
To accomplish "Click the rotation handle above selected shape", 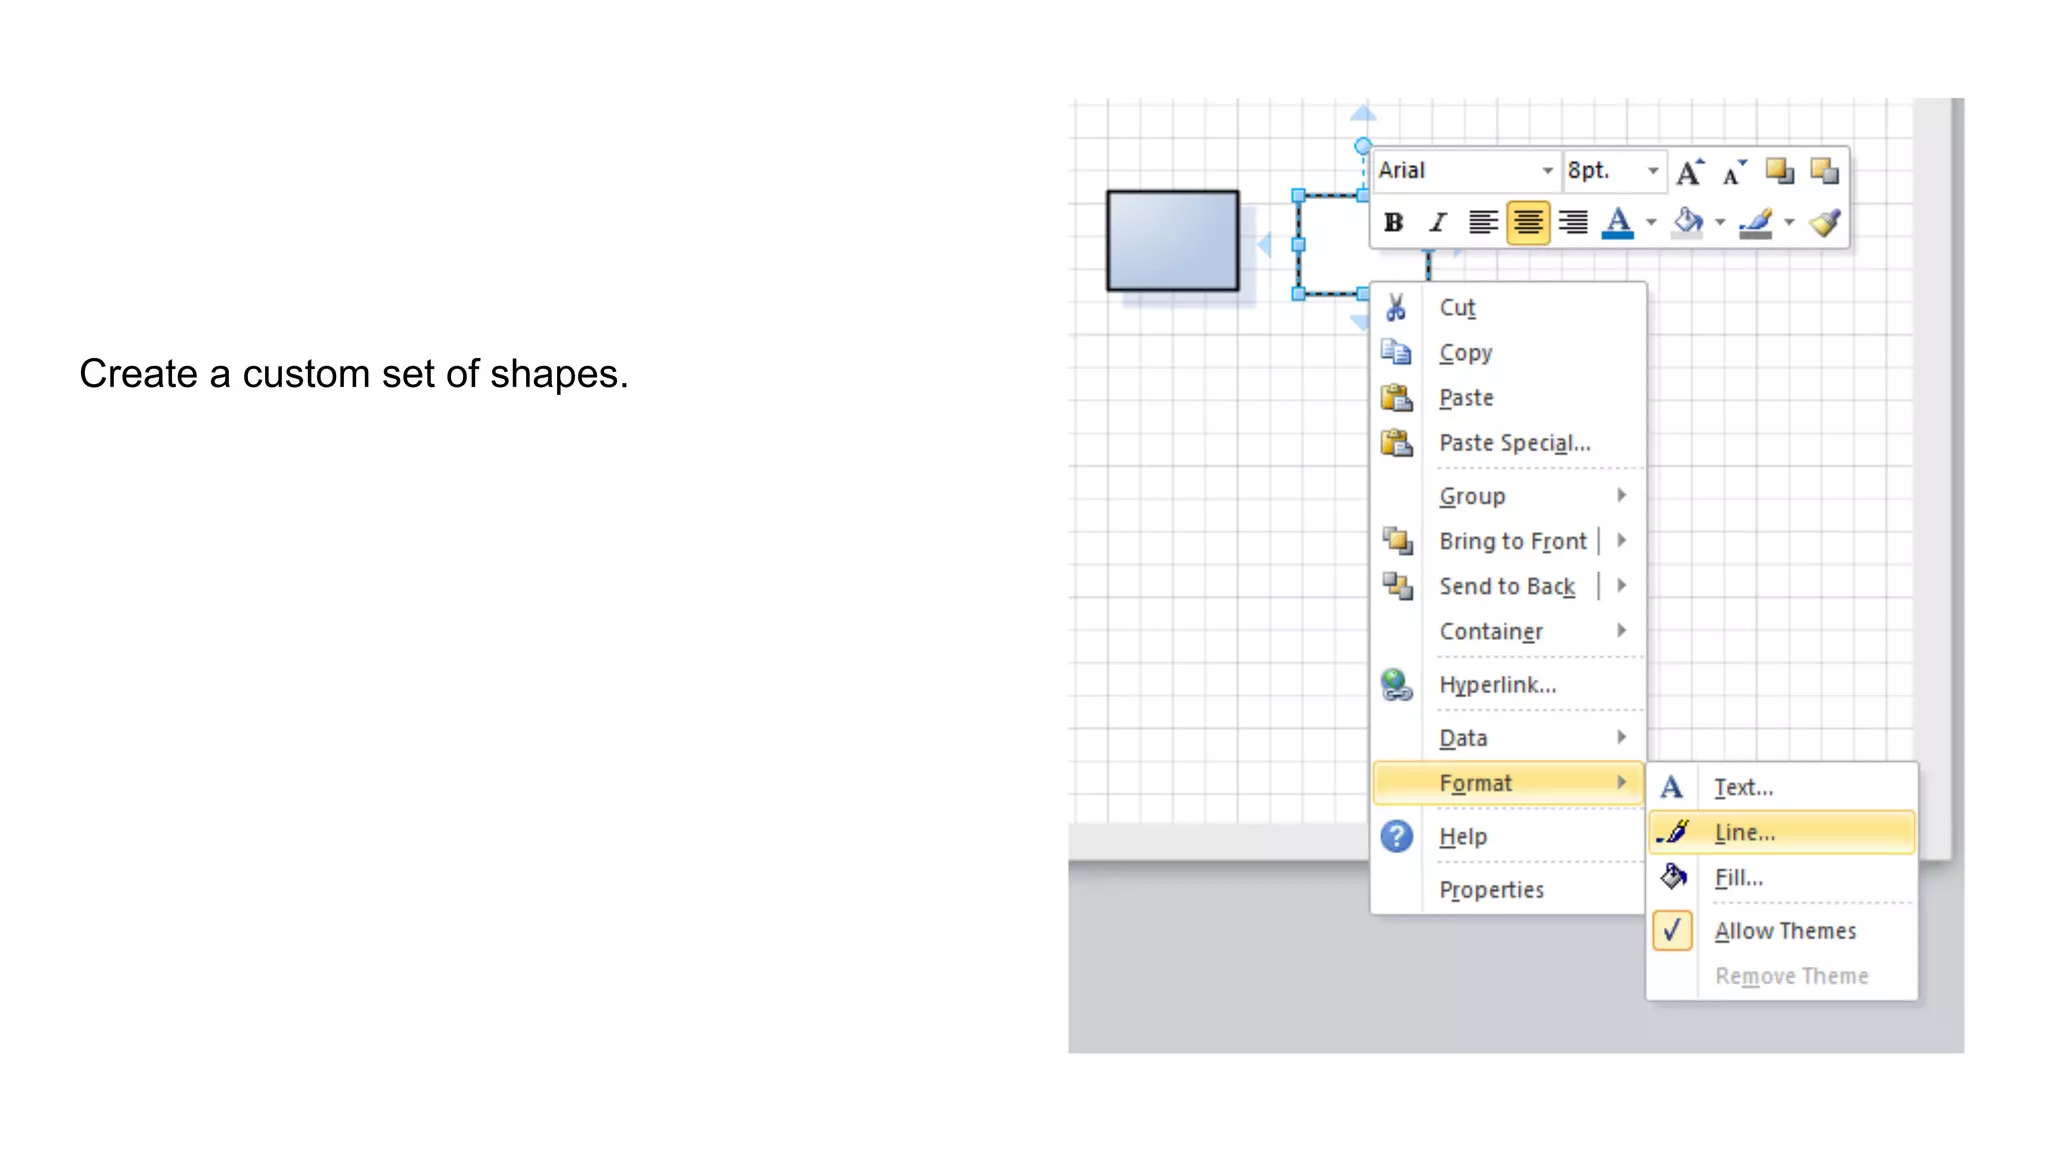I will pos(1362,146).
